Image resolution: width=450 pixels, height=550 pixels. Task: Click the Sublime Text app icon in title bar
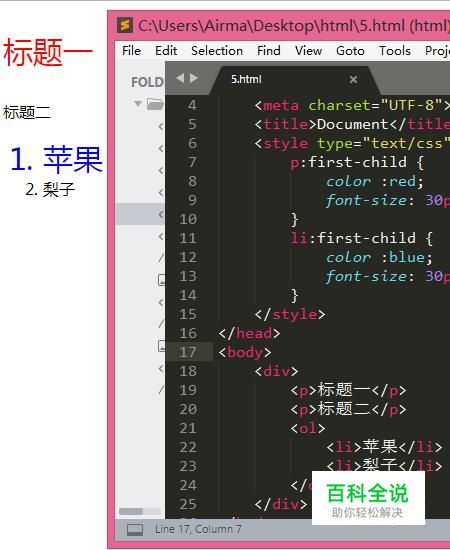click(125, 25)
